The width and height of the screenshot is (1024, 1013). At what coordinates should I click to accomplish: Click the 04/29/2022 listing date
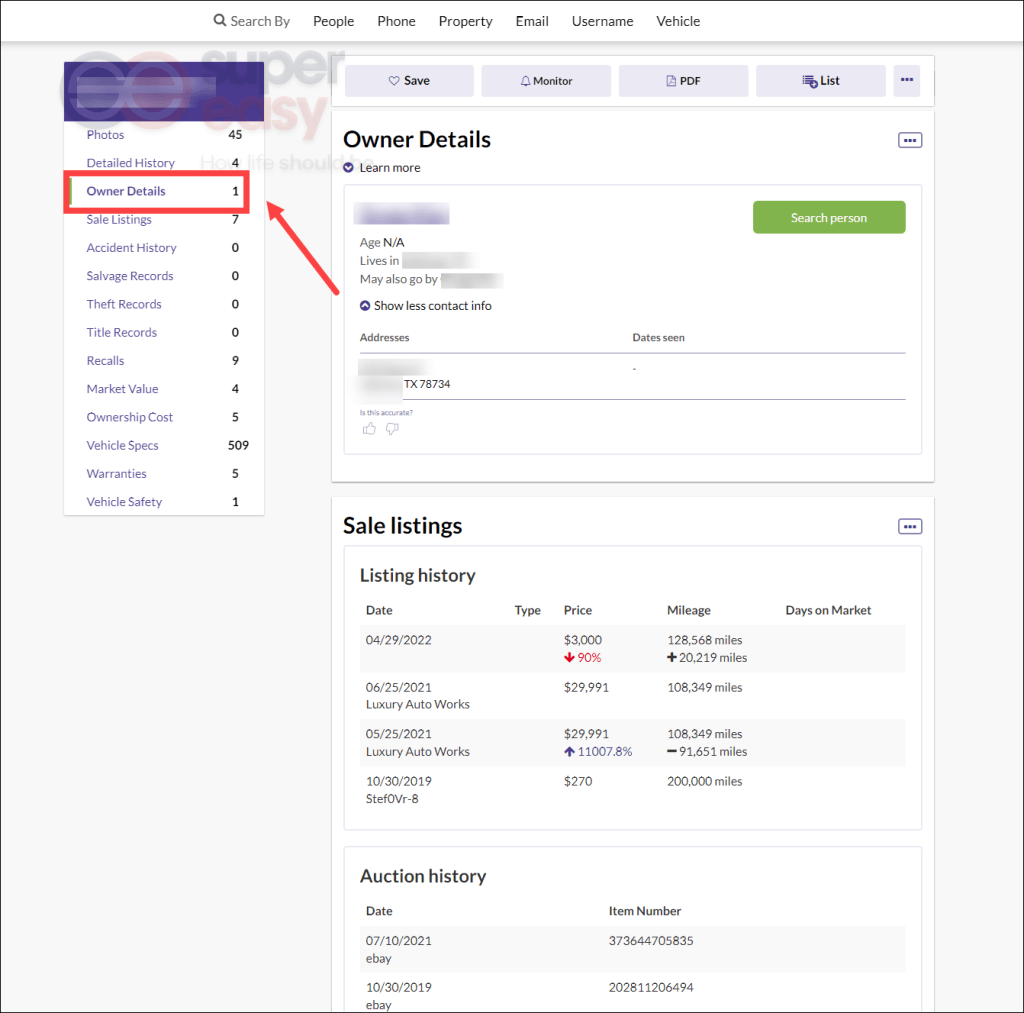[398, 640]
